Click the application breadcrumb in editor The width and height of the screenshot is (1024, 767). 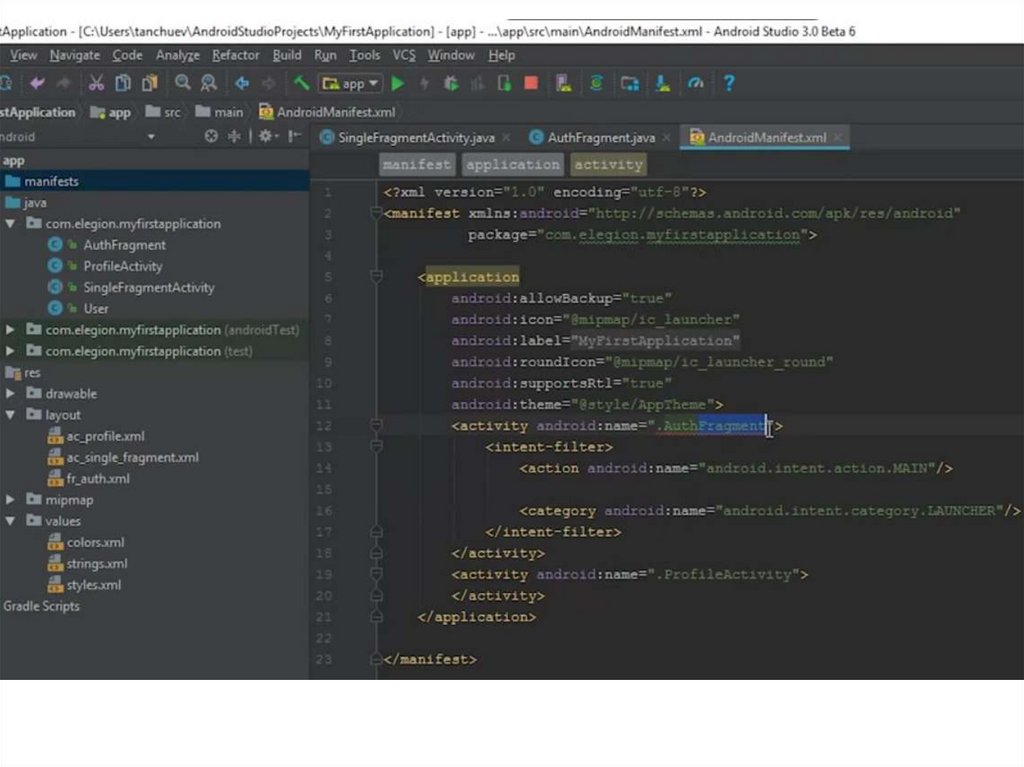[512, 165]
